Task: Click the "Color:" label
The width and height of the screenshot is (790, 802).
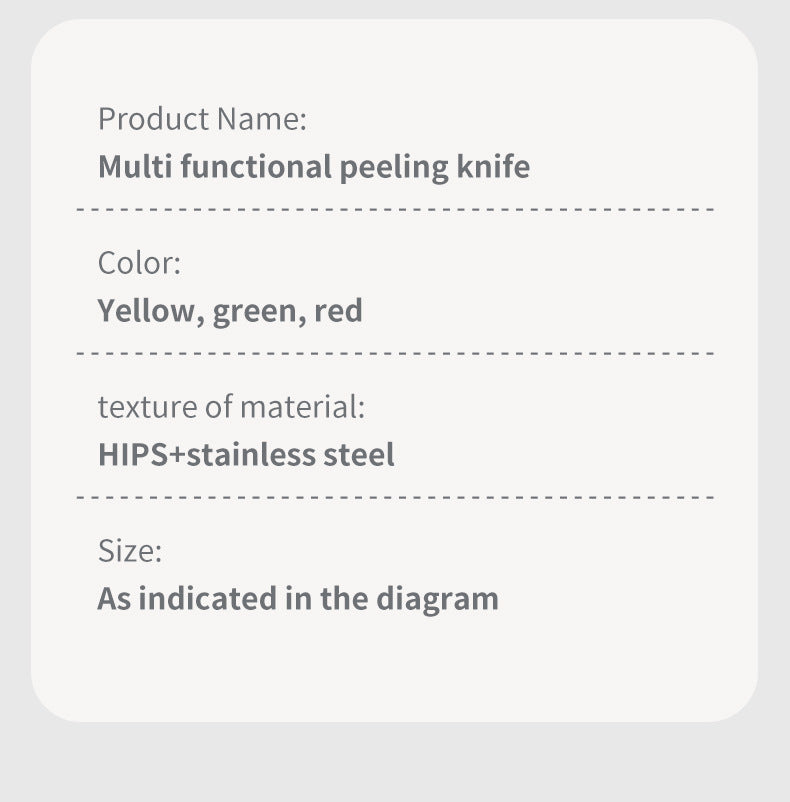Action: (139, 263)
